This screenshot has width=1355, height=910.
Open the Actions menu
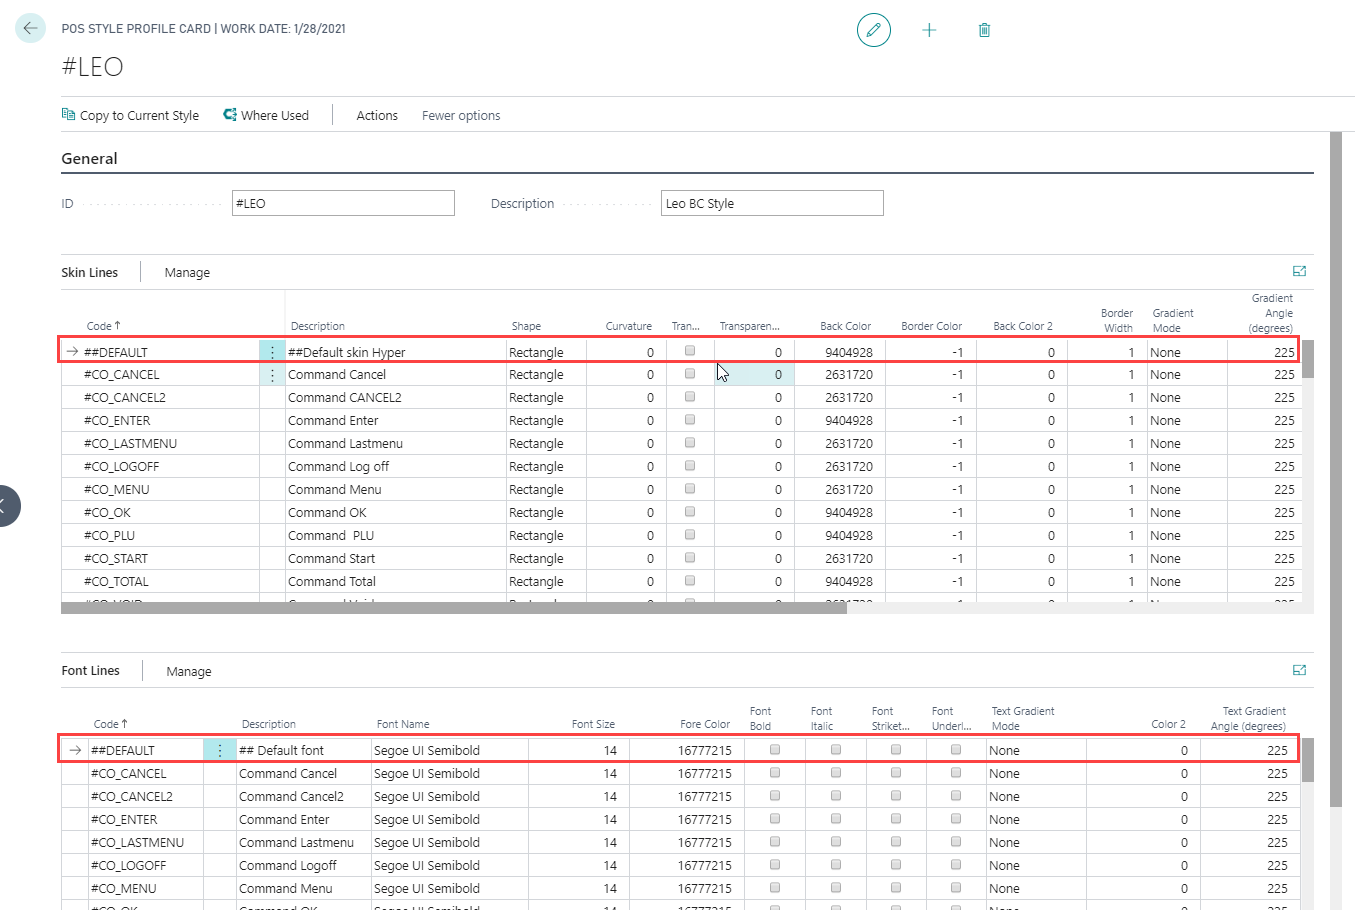coord(377,115)
